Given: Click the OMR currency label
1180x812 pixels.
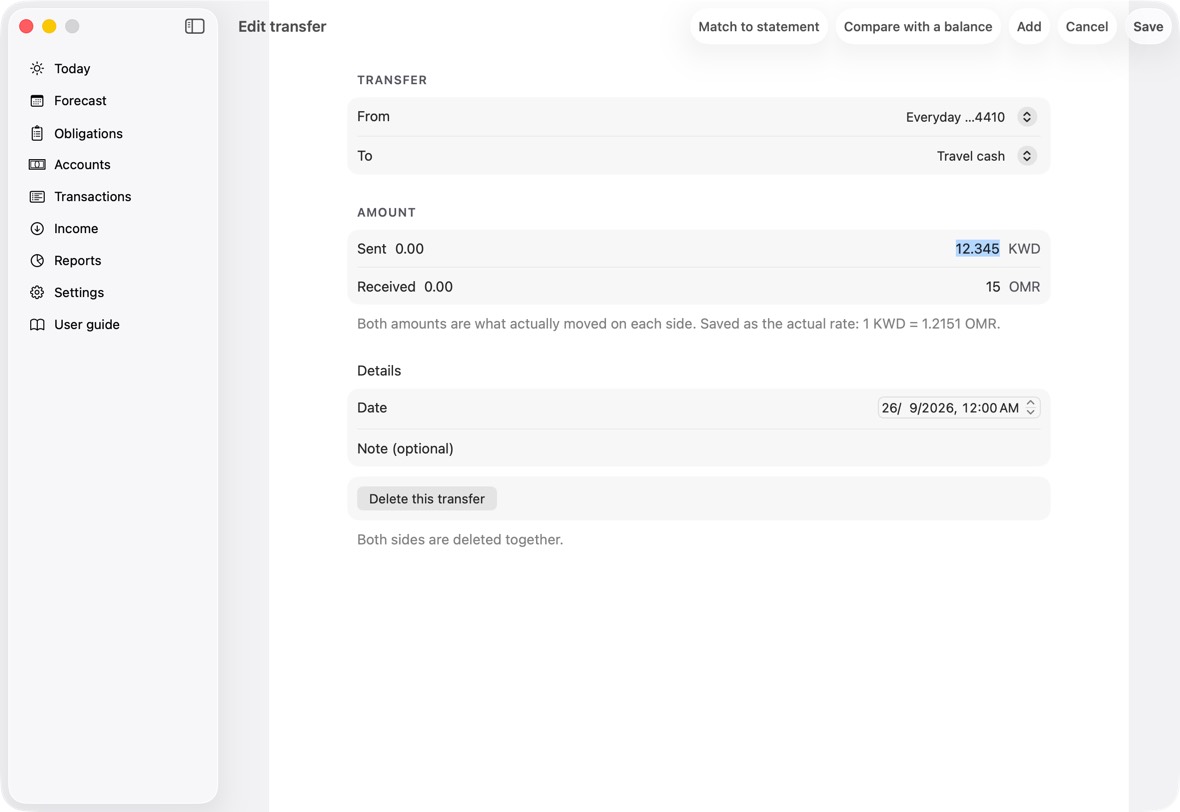Looking at the screenshot, I should [1024, 287].
